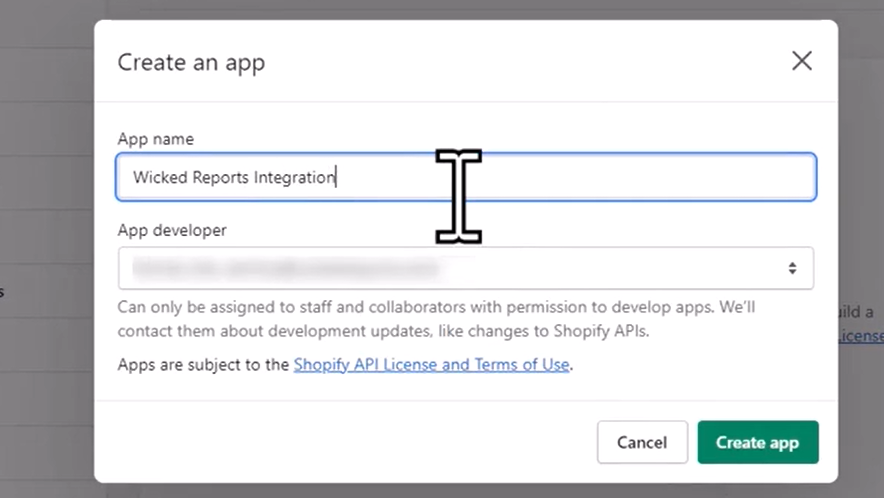884x498 pixels.
Task: Click the App developer dropdown arrows
Action: click(x=792, y=268)
